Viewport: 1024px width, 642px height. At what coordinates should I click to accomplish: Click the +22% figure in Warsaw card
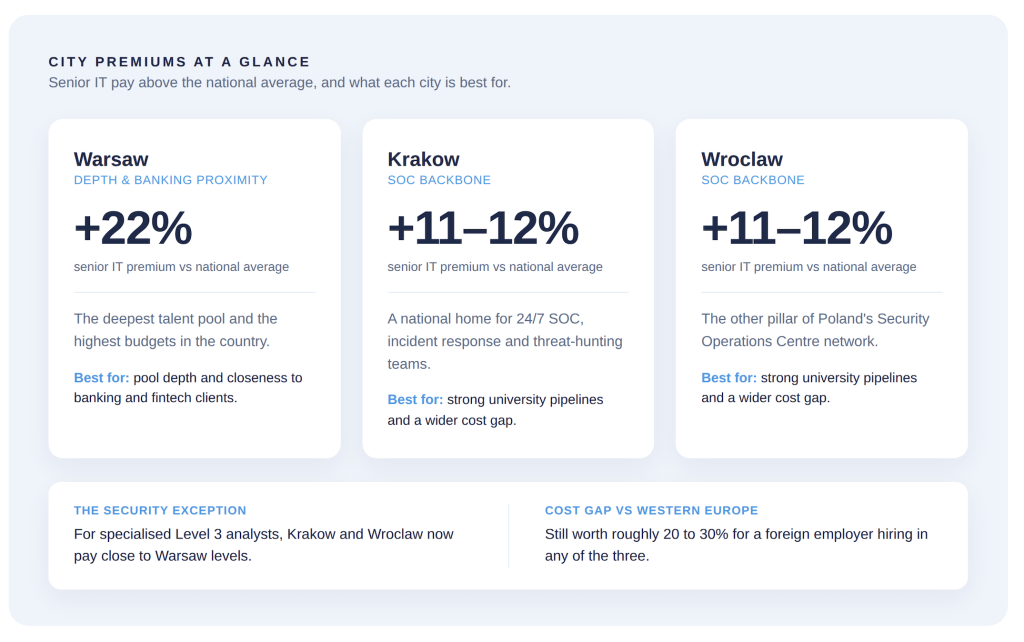click(133, 228)
